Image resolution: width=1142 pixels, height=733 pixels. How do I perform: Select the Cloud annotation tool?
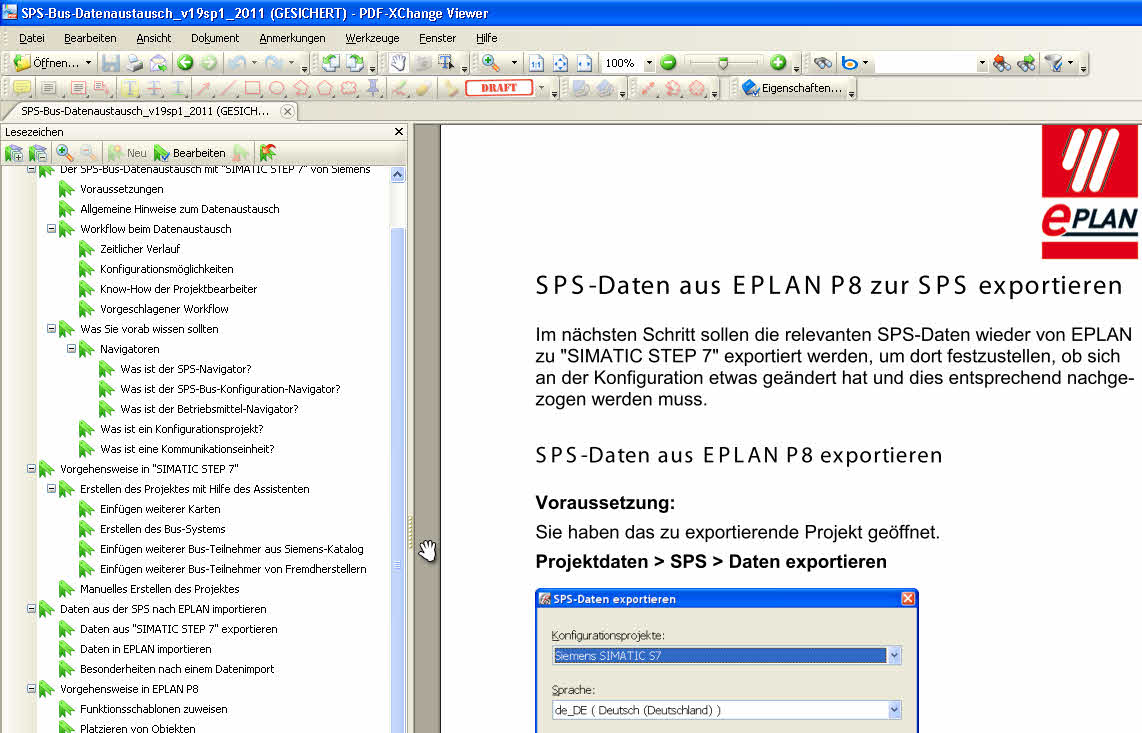[350, 88]
